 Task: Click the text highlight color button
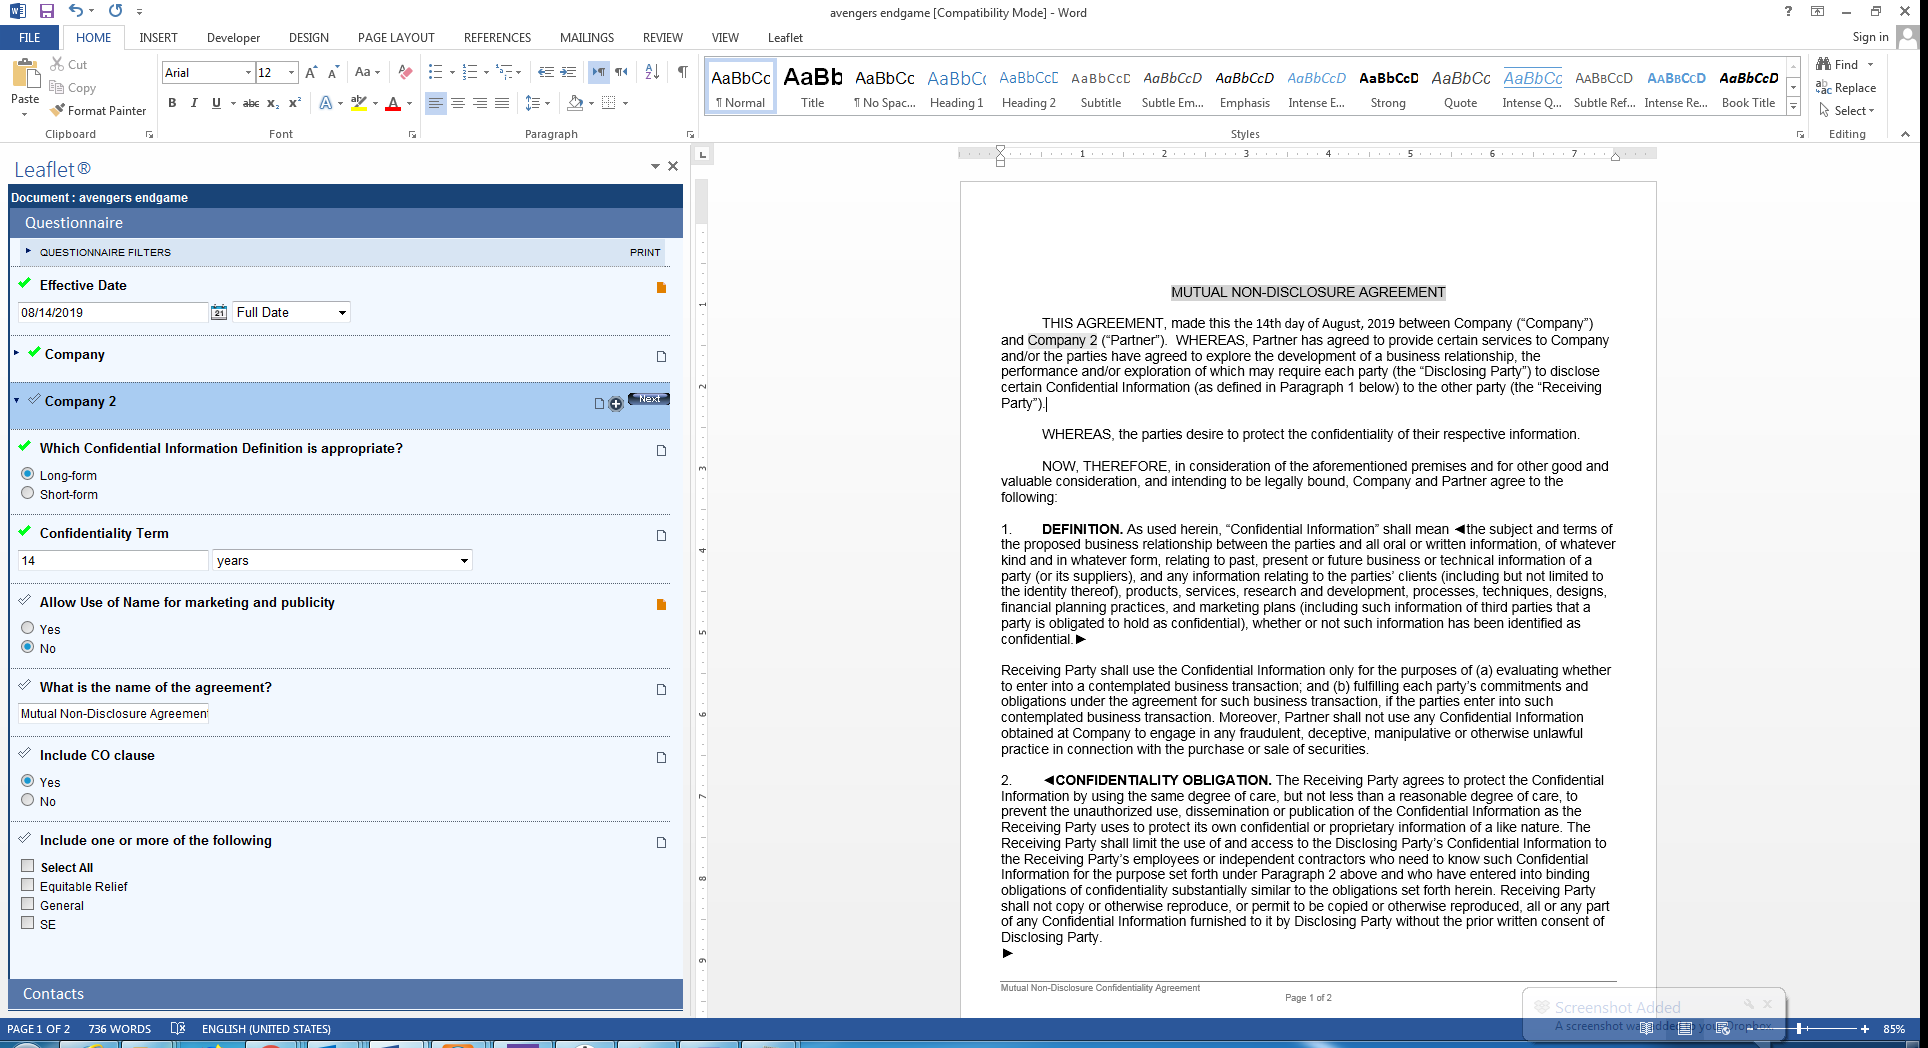[359, 103]
